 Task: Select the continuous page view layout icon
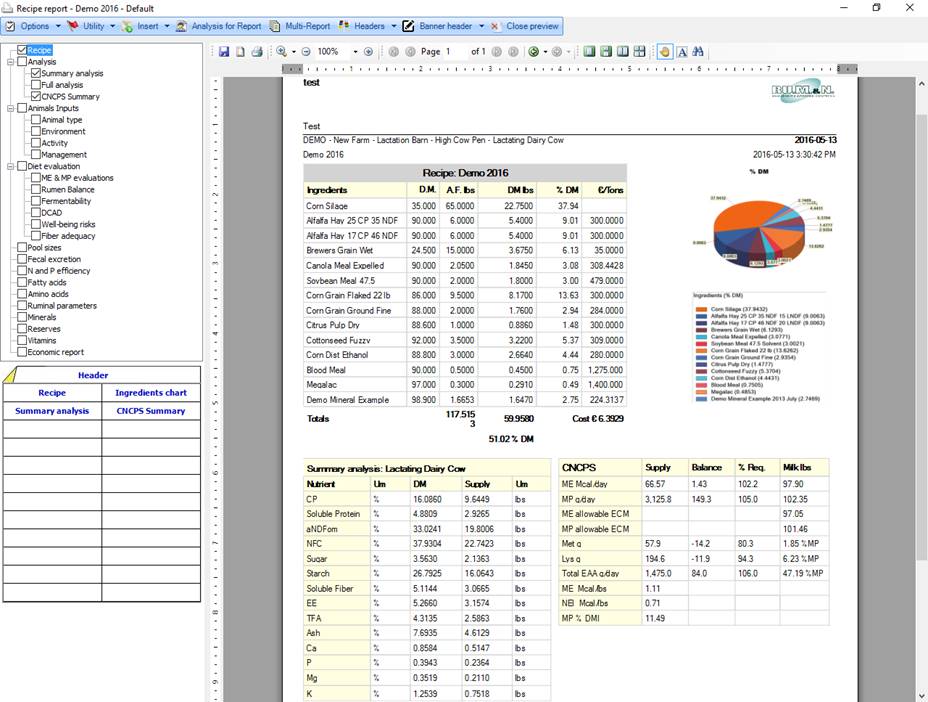(x=606, y=51)
